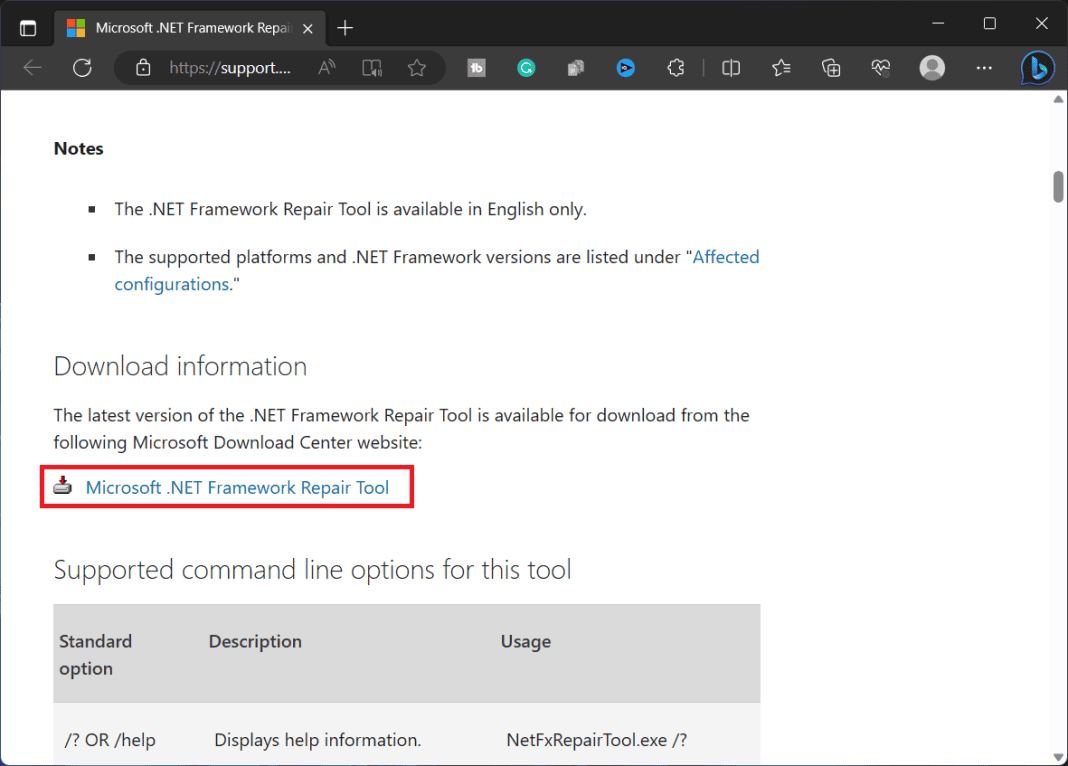1068x766 pixels.
Task: Open Settings and more menu
Action: pos(984,68)
